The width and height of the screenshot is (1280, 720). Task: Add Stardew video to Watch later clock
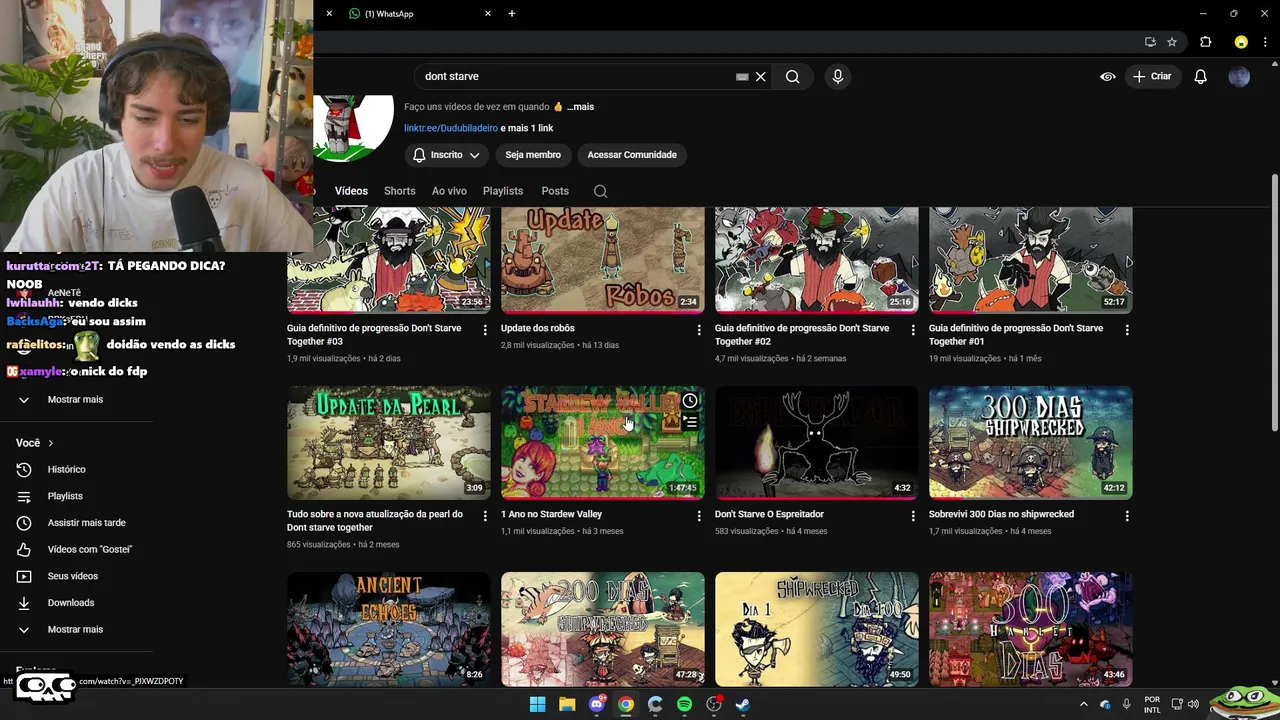690,401
